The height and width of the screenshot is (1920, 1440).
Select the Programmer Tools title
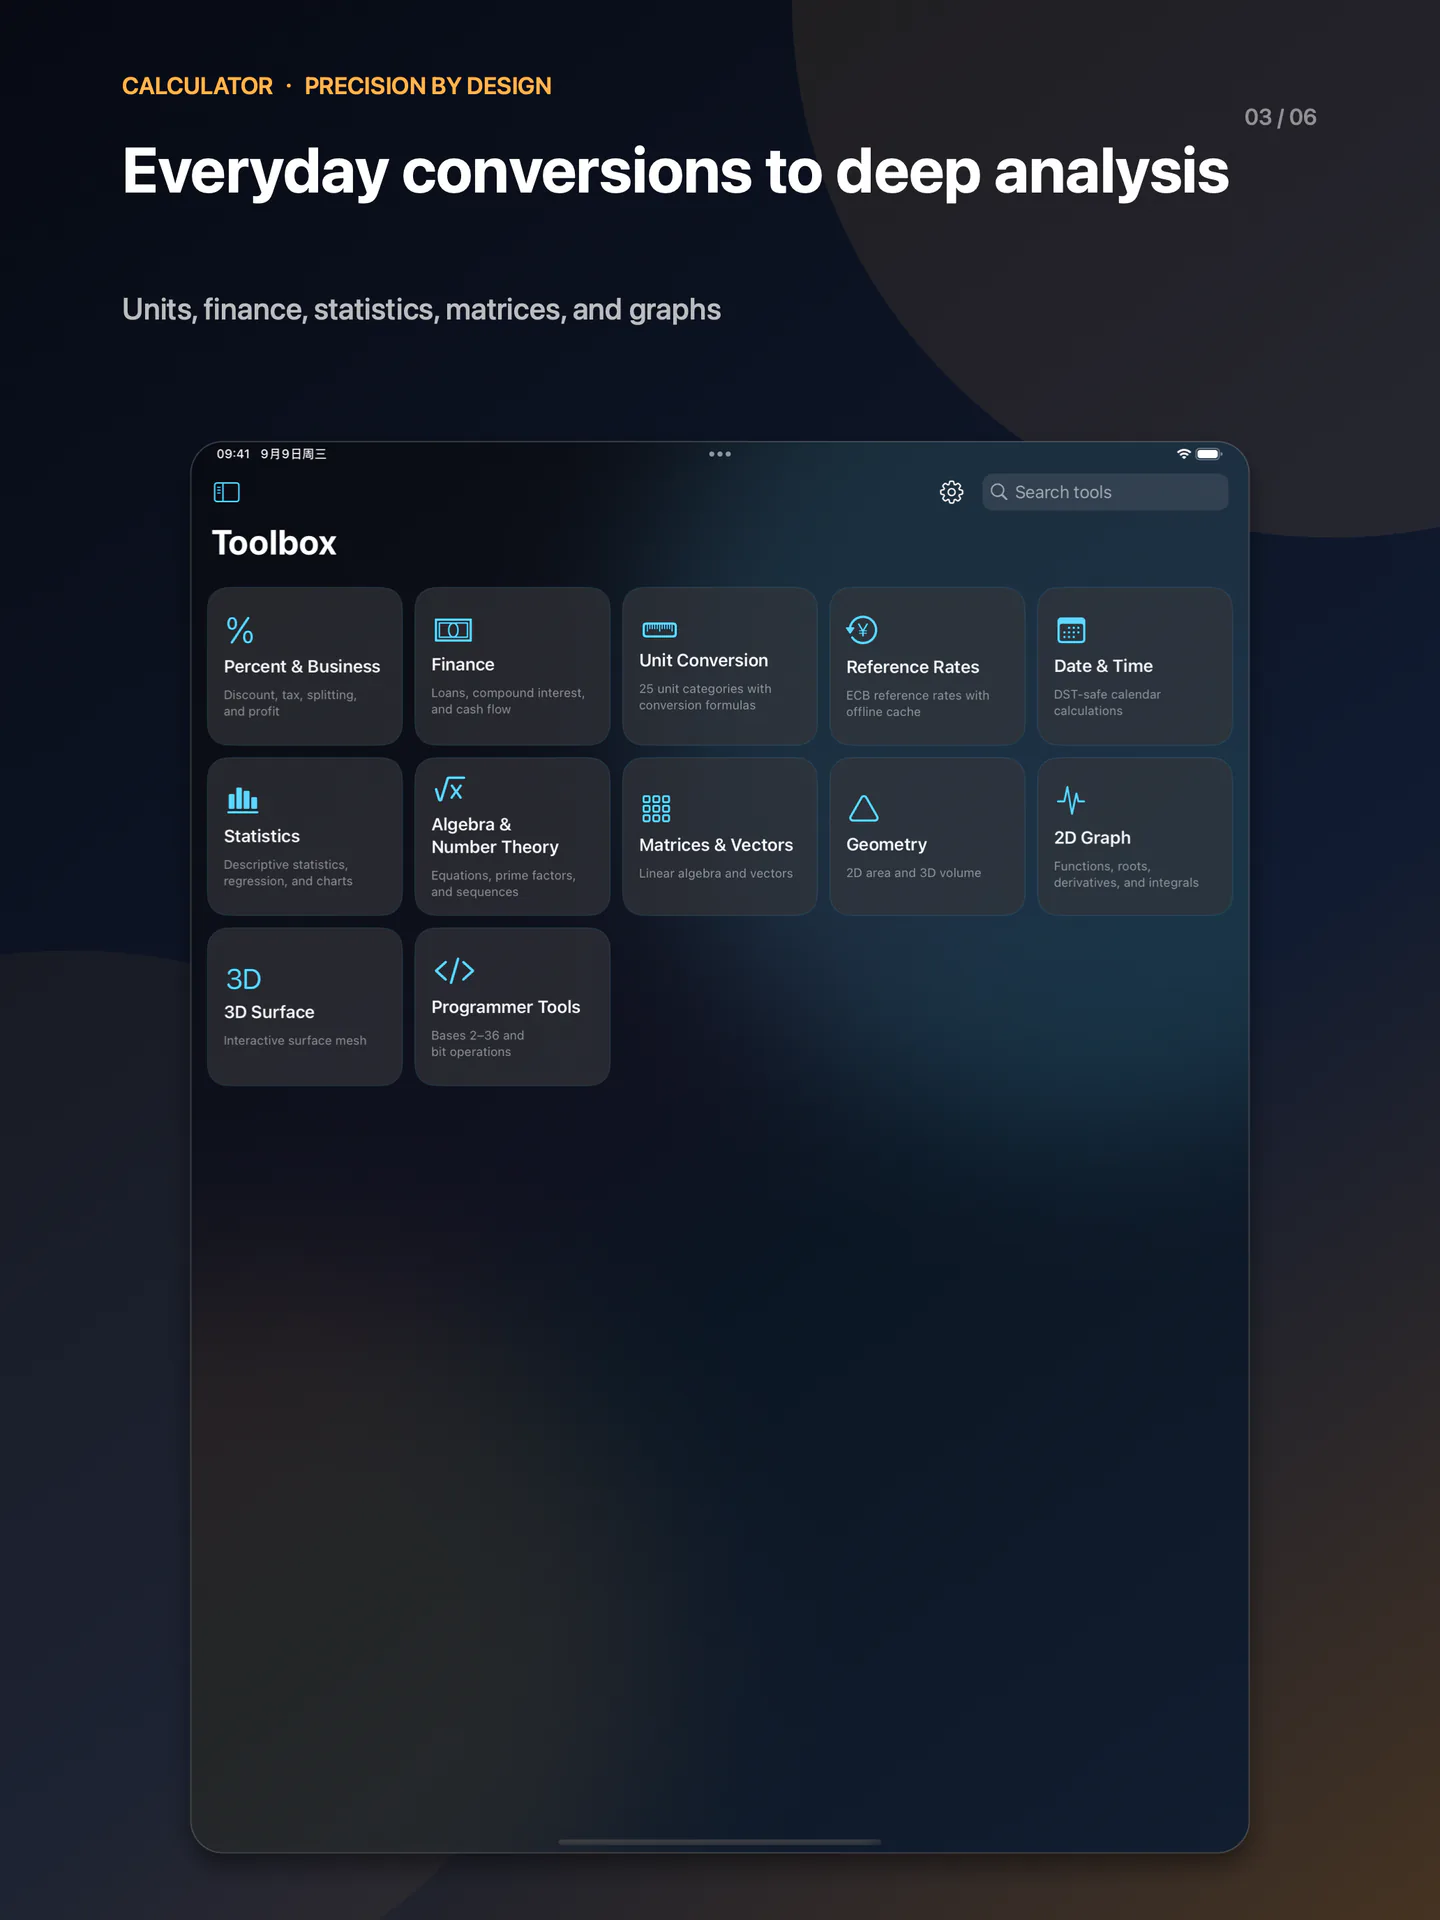pos(506,1007)
